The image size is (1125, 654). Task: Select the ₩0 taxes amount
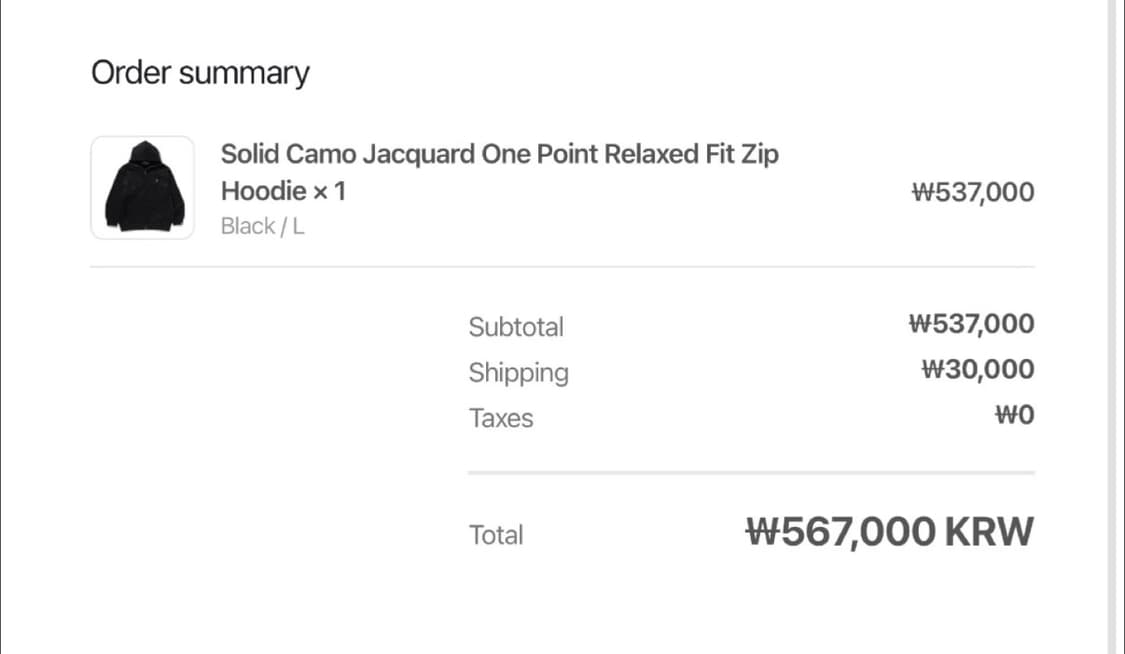(x=1014, y=416)
